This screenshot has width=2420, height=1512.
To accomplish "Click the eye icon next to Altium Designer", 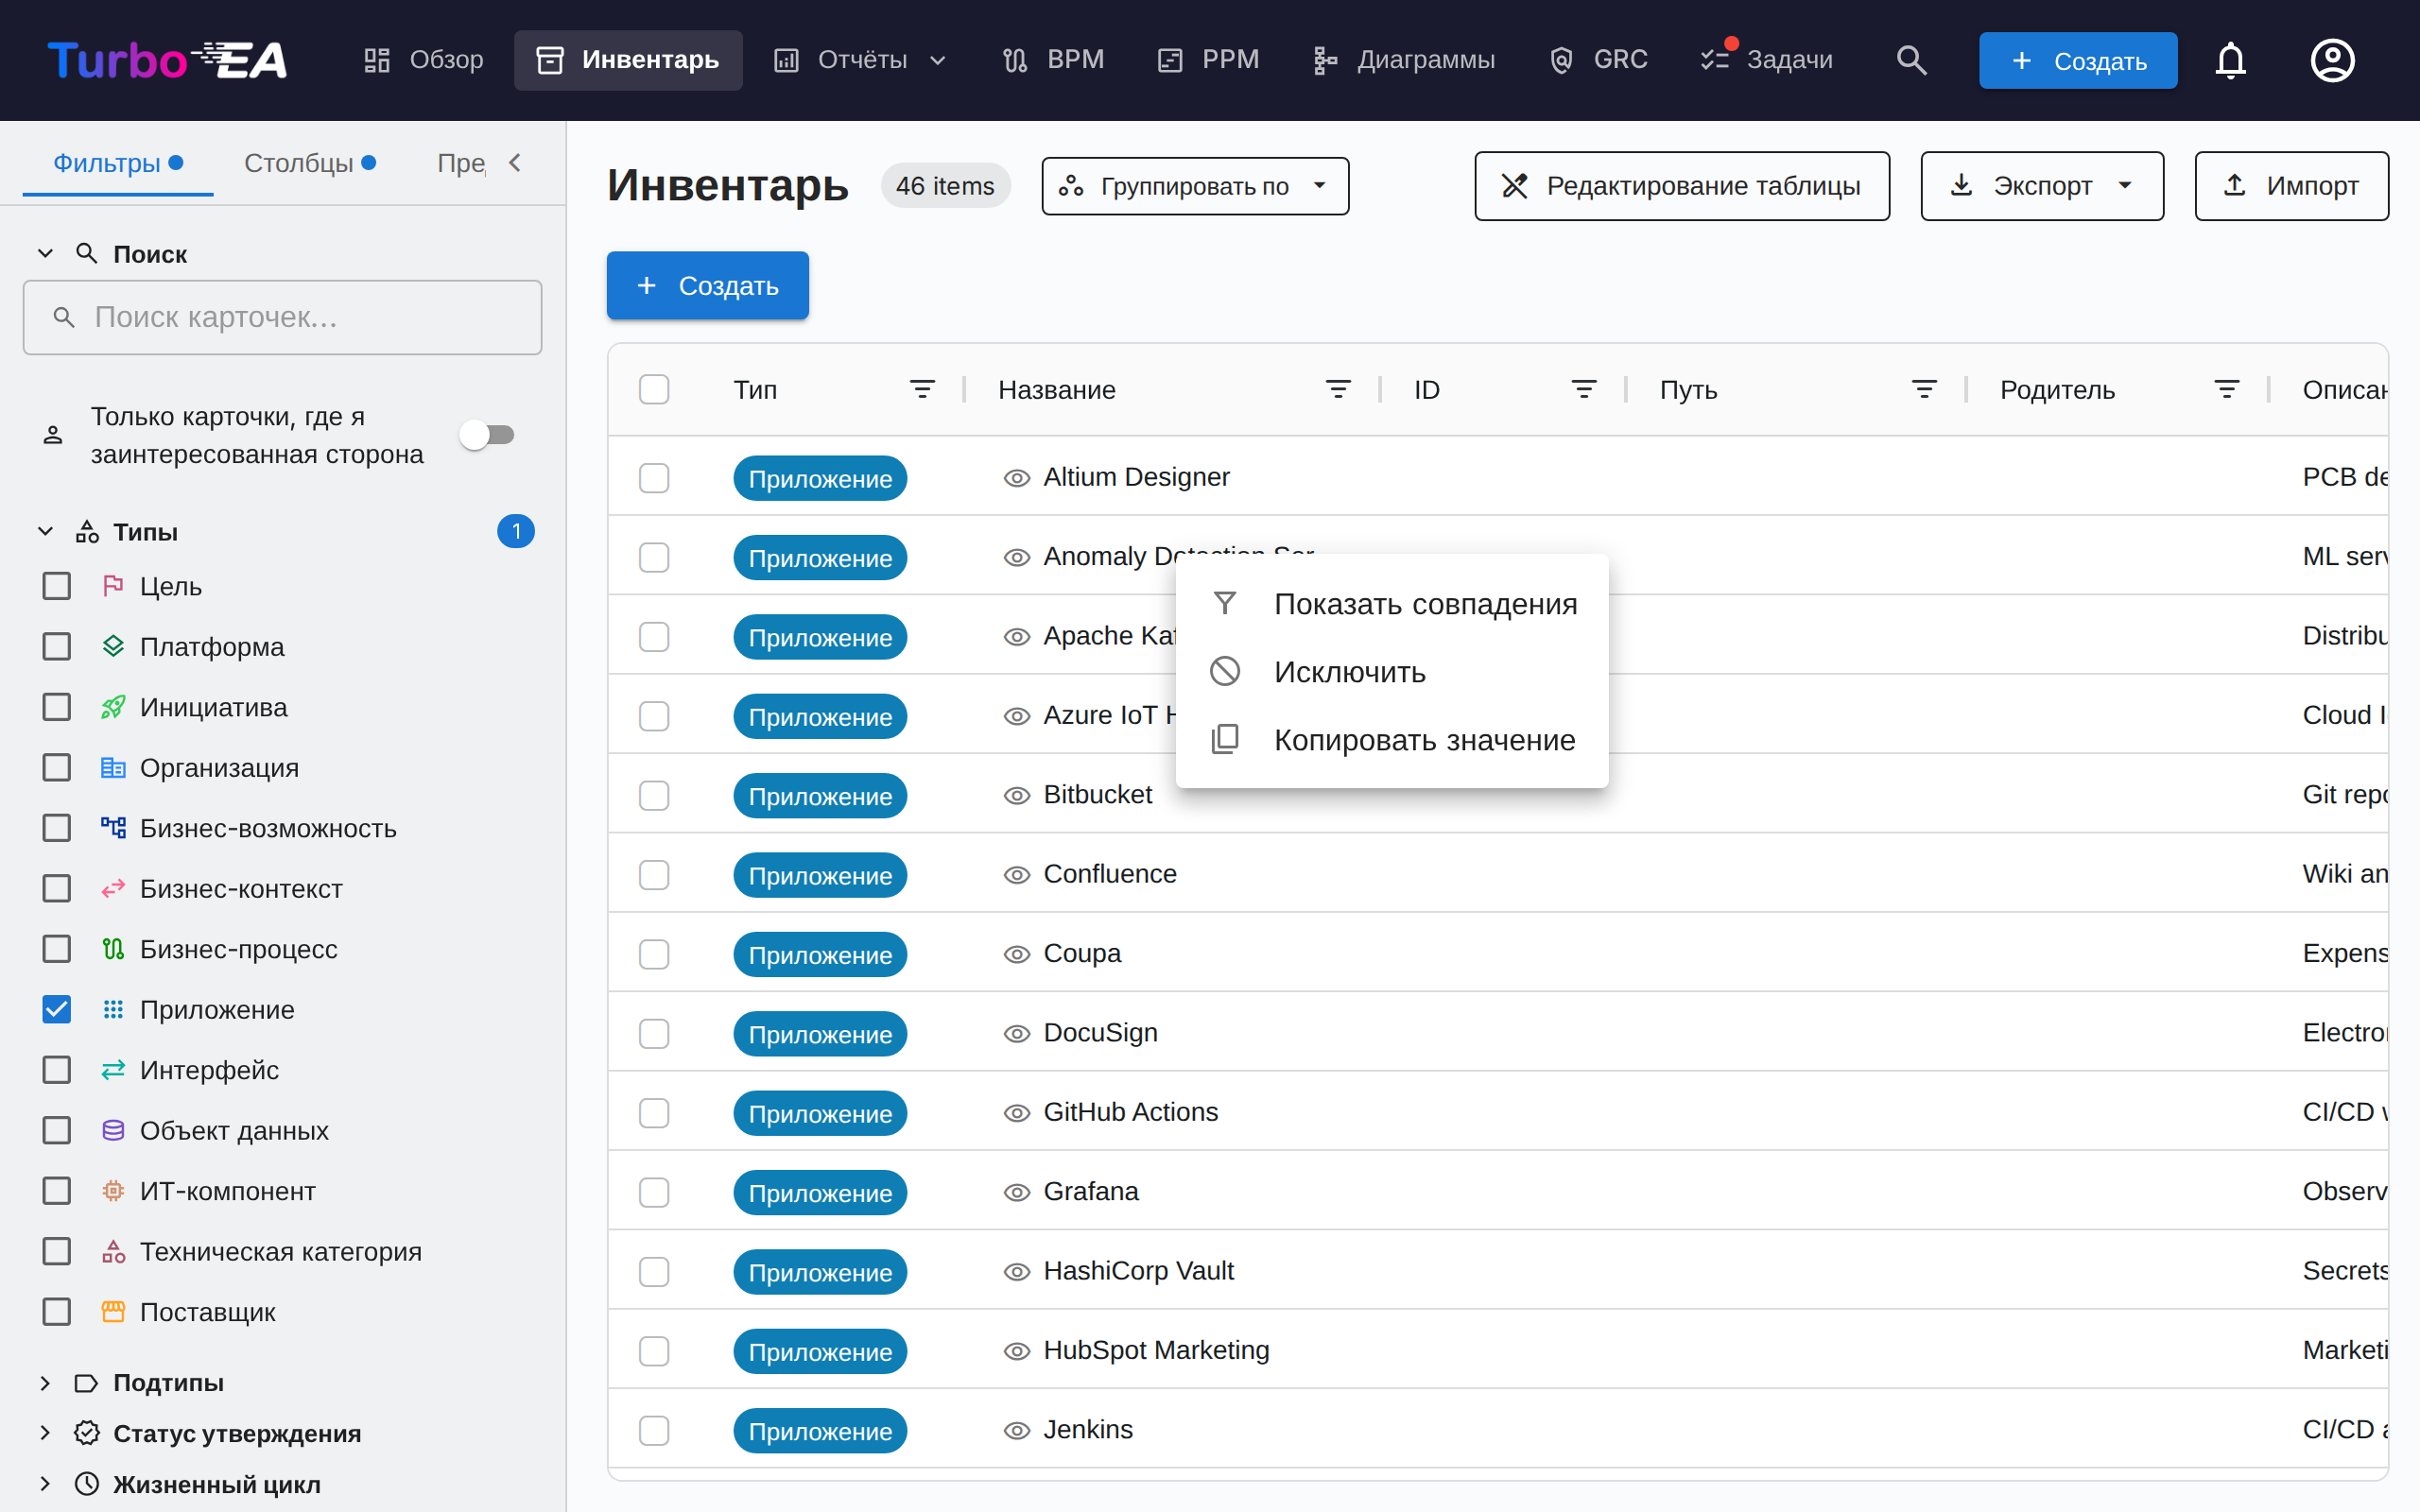I will (x=1017, y=478).
